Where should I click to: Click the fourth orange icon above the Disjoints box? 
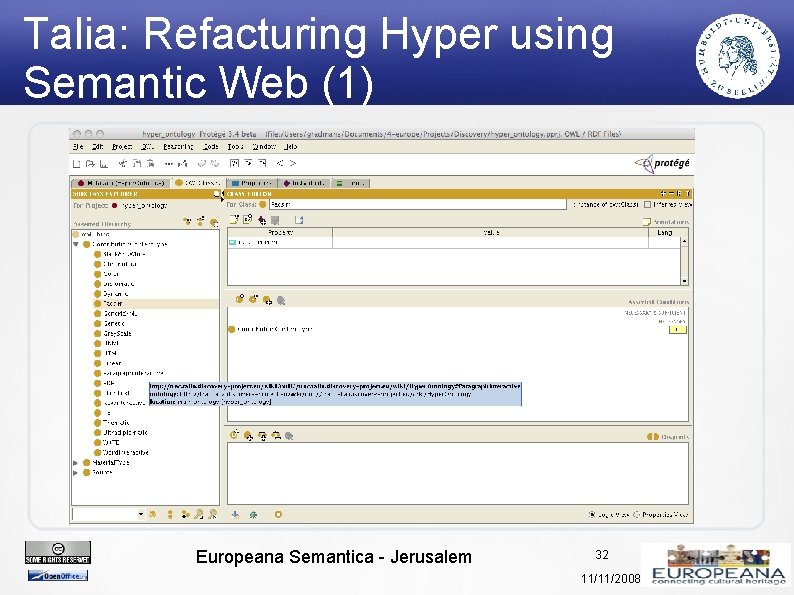(x=276, y=435)
